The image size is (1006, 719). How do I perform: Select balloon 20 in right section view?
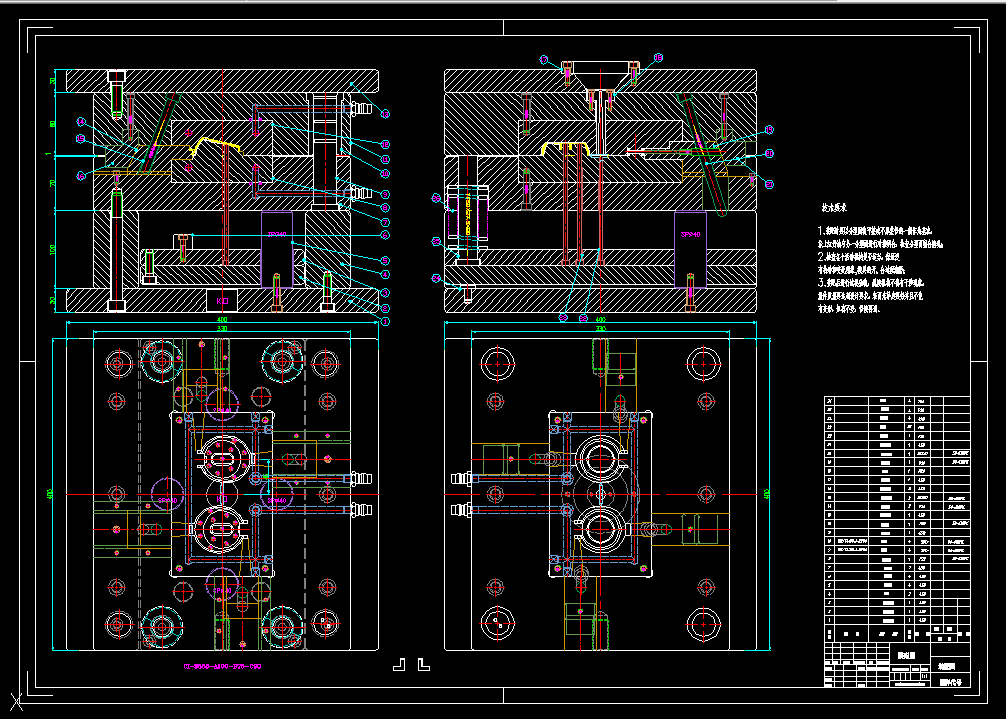click(x=769, y=153)
